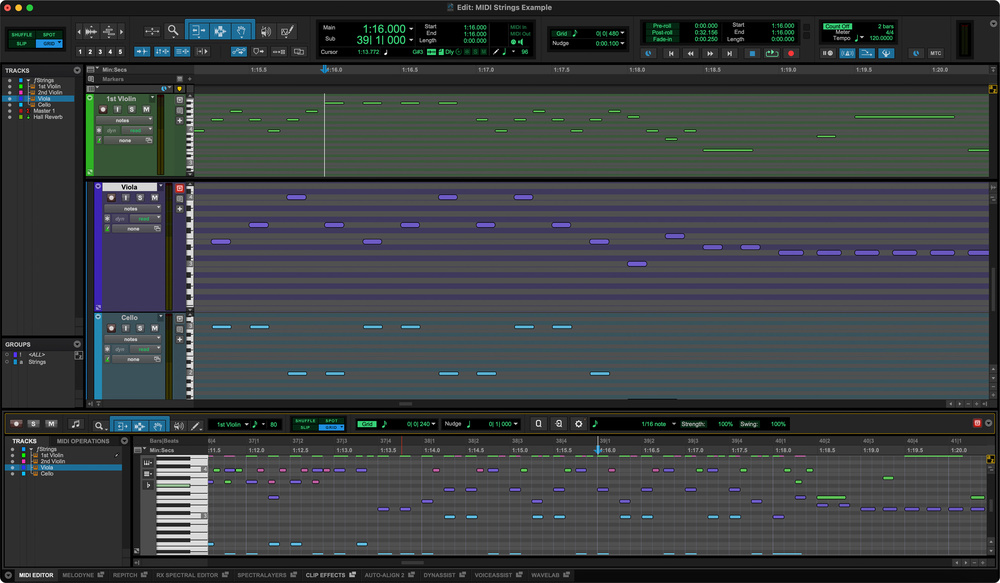This screenshot has height=583, width=1000.
Task: Open the MIDI Editor tab at the bottom
Action: click(36, 575)
